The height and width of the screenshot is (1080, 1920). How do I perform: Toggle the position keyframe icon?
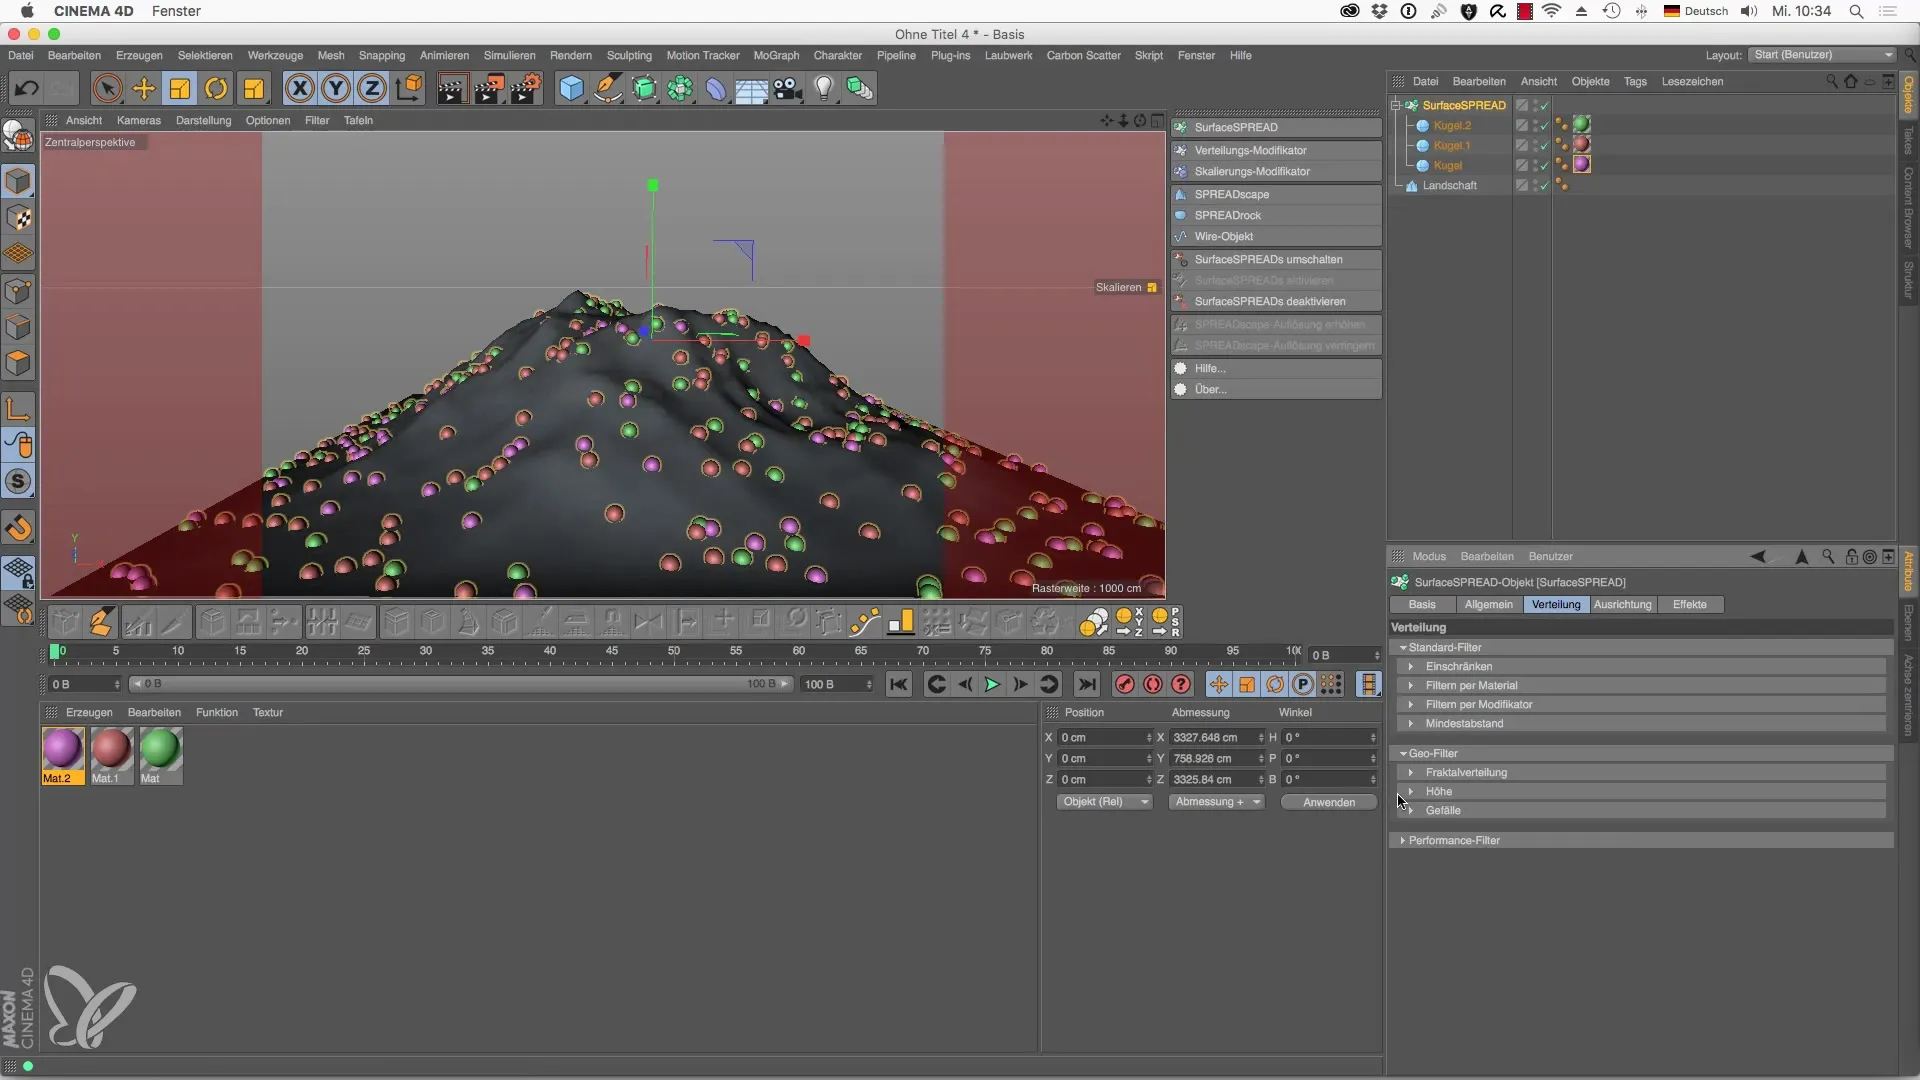click(x=1218, y=685)
